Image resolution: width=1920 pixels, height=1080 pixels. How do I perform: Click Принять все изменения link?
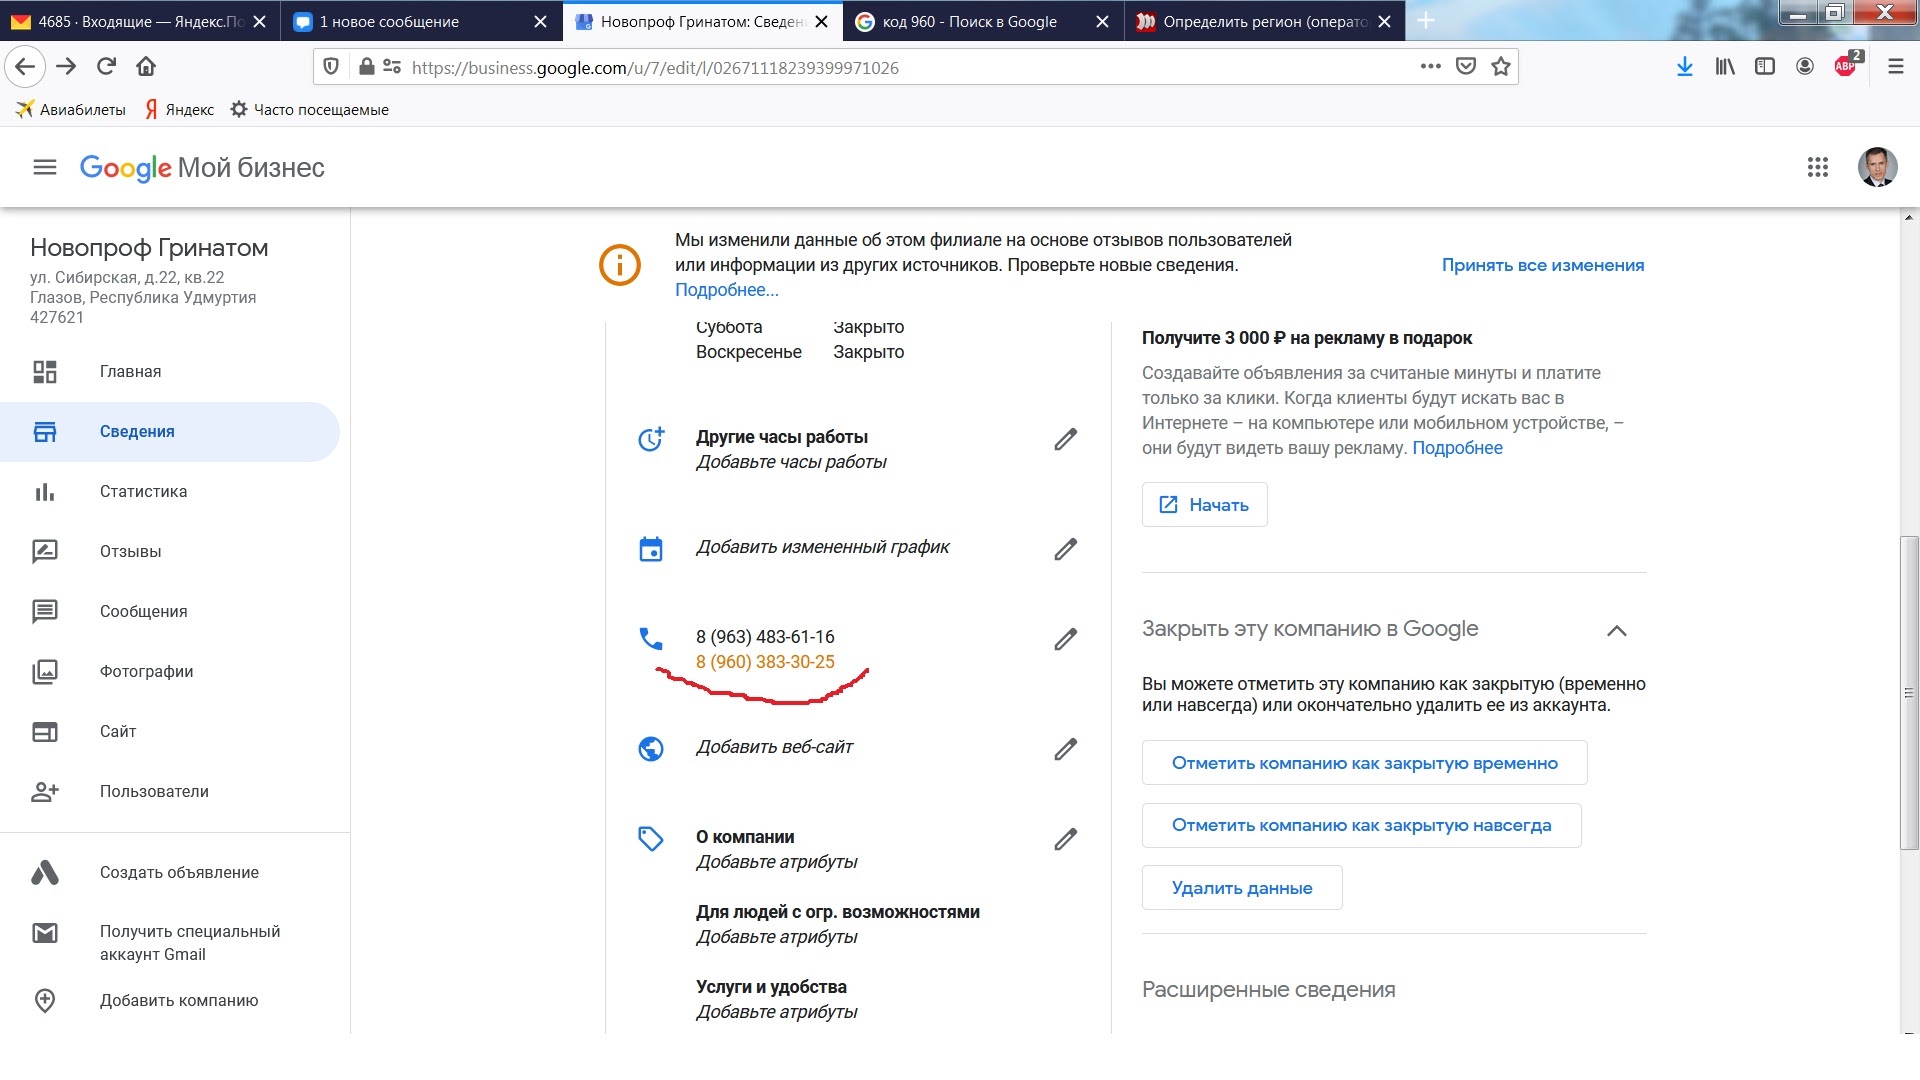[x=1542, y=265]
